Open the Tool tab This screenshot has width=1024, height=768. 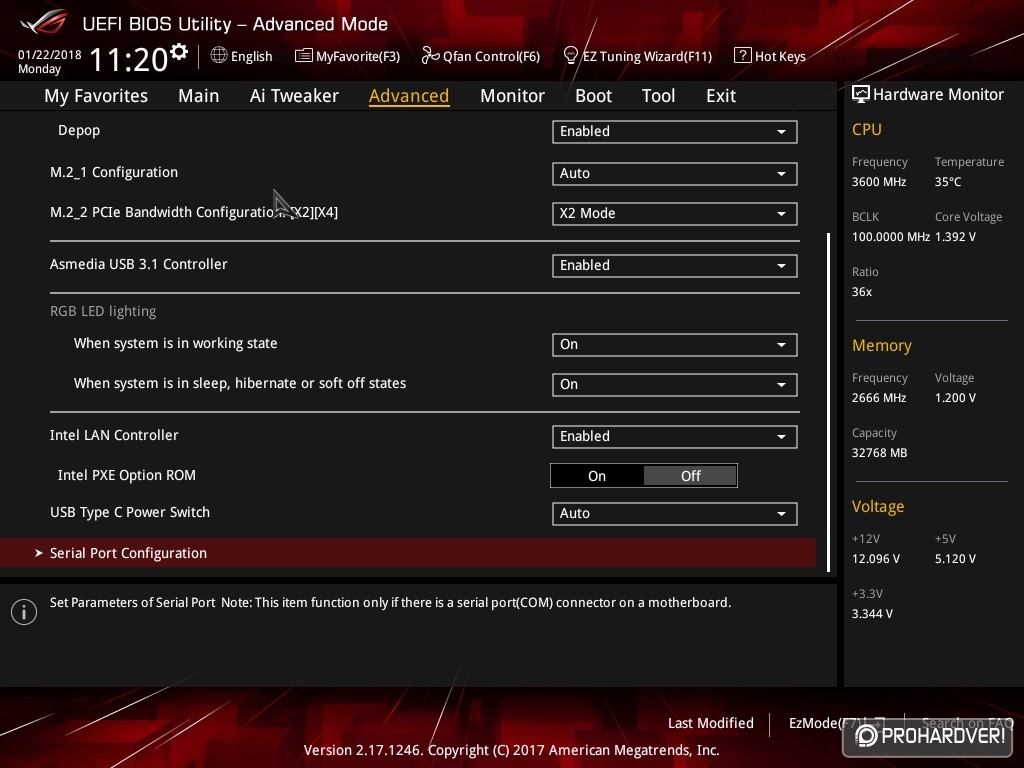pyautogui.click(x=658, y=96)
